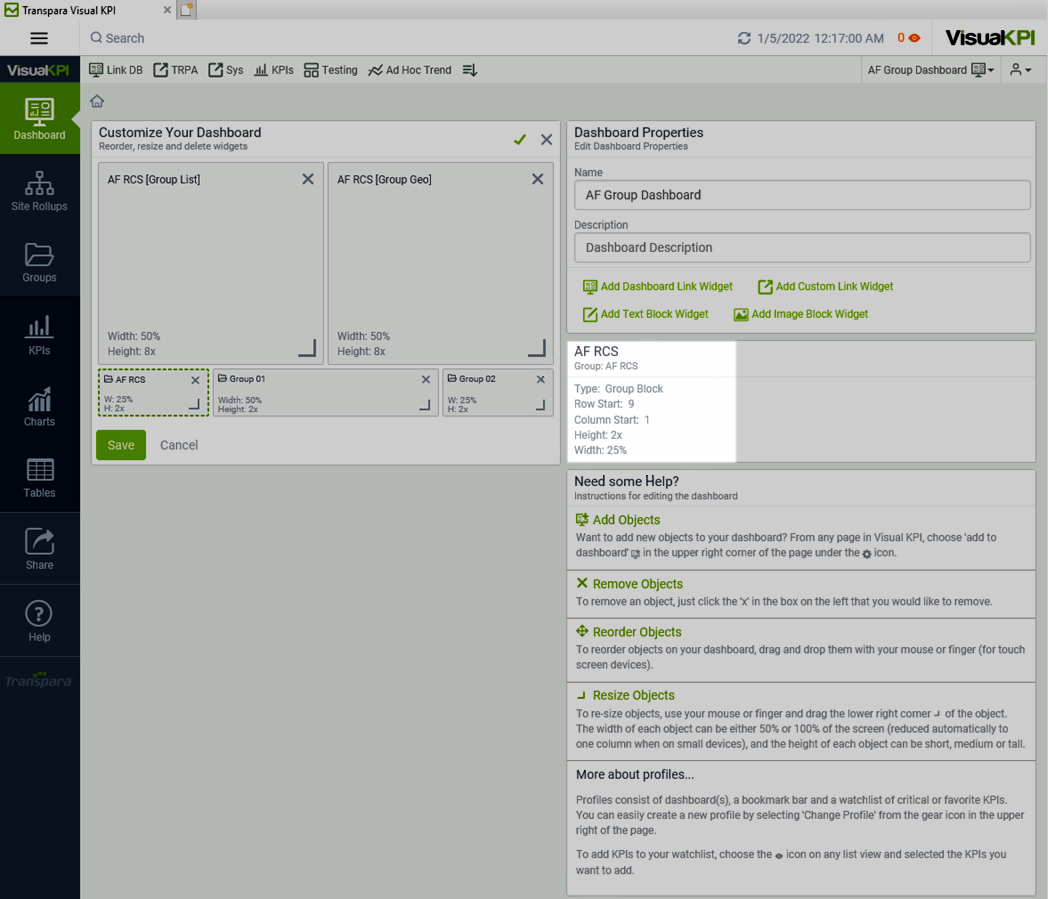Click the refresh icon beside the date
1048x899 pixels.
click(743, 38)
